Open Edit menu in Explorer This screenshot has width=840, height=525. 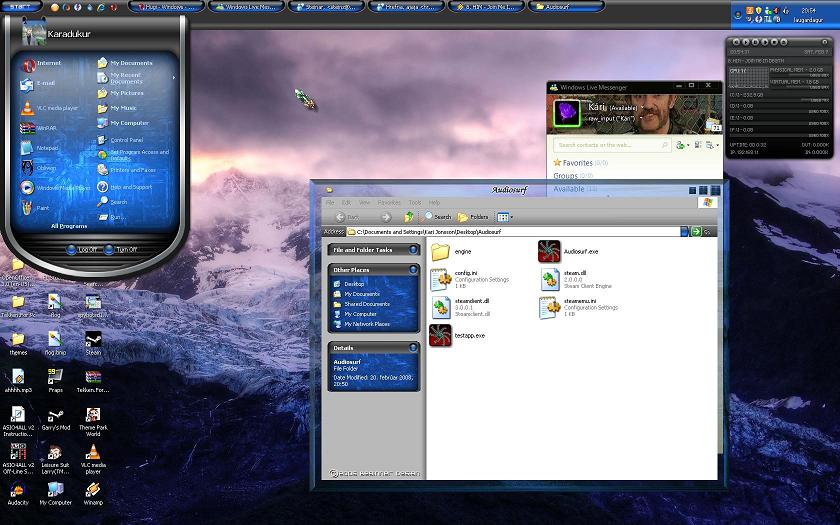tap(347, 203)
